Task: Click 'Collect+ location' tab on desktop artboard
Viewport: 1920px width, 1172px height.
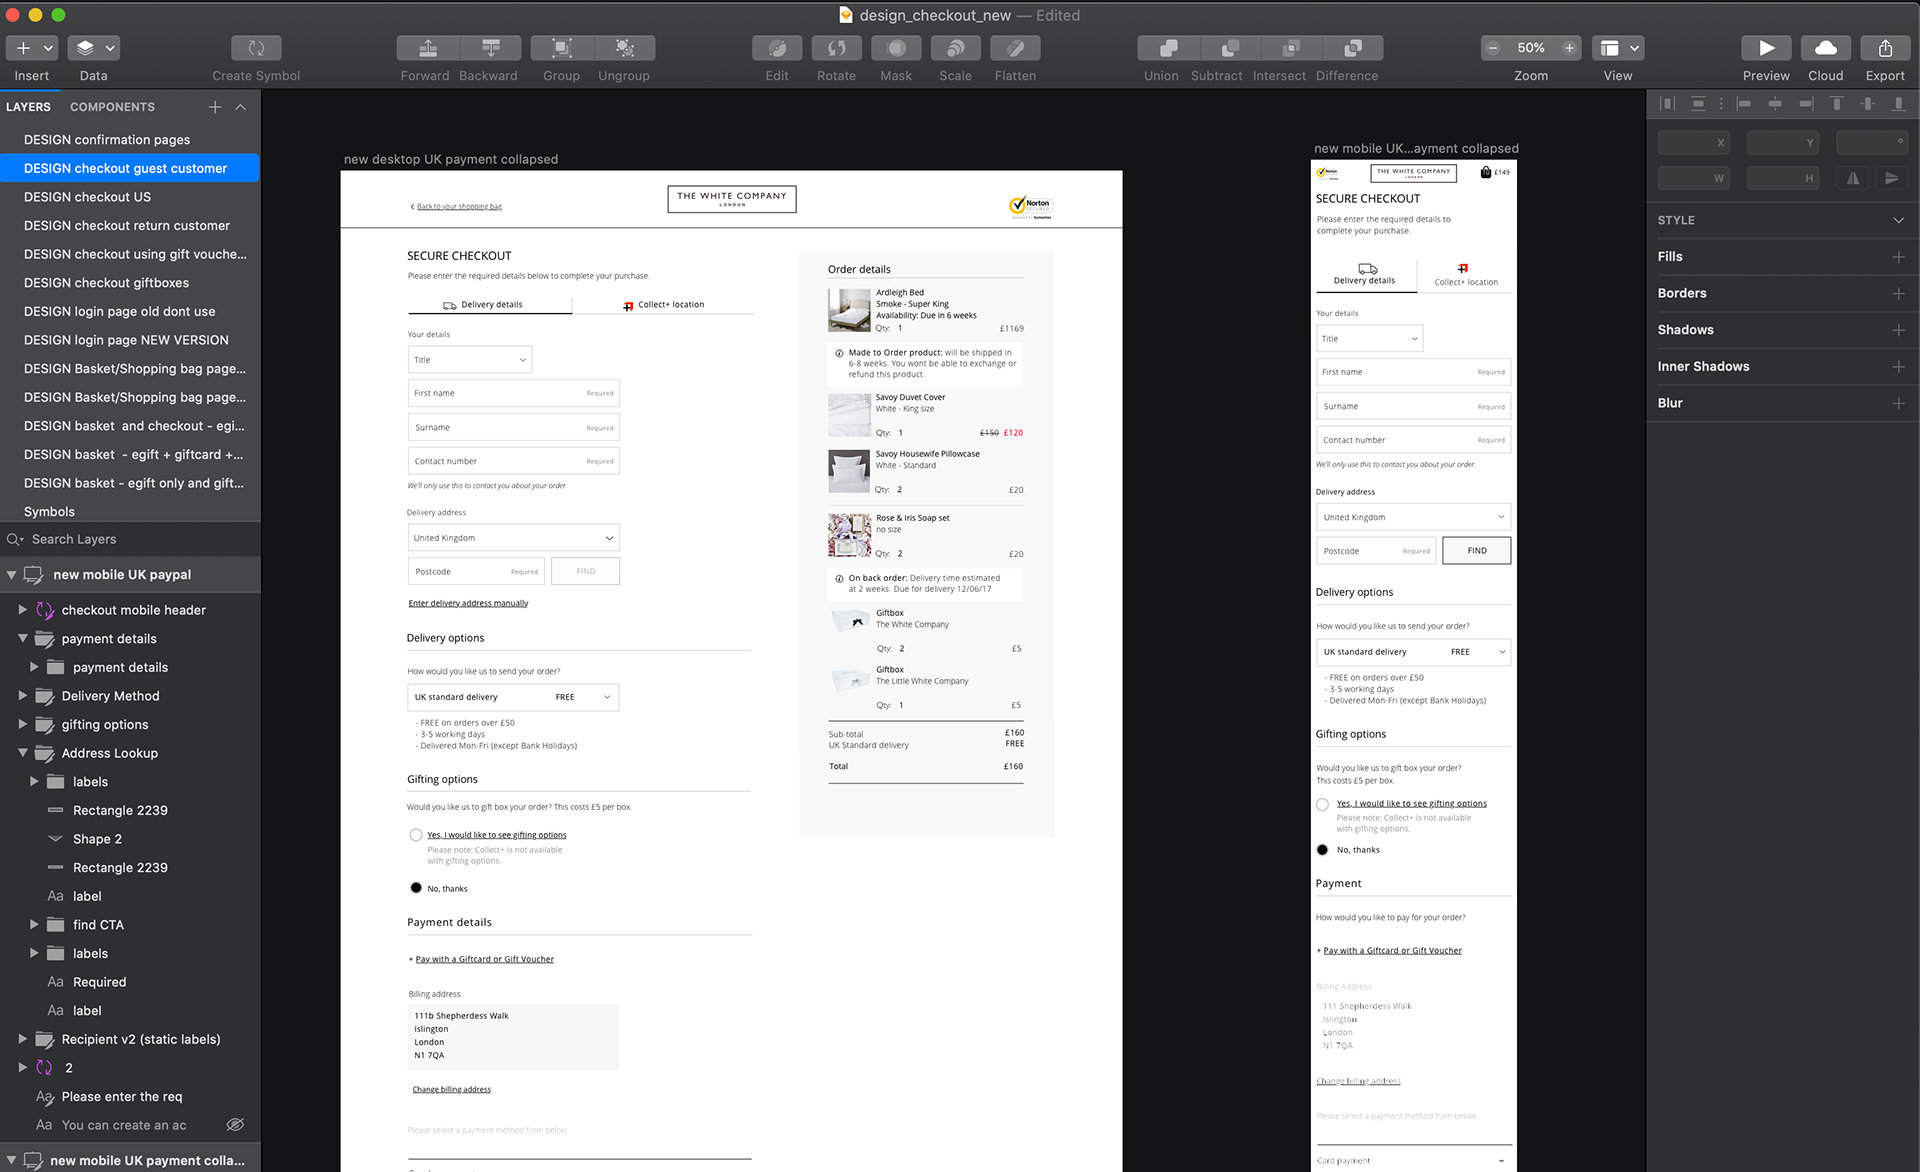Action: click(663, 304)
